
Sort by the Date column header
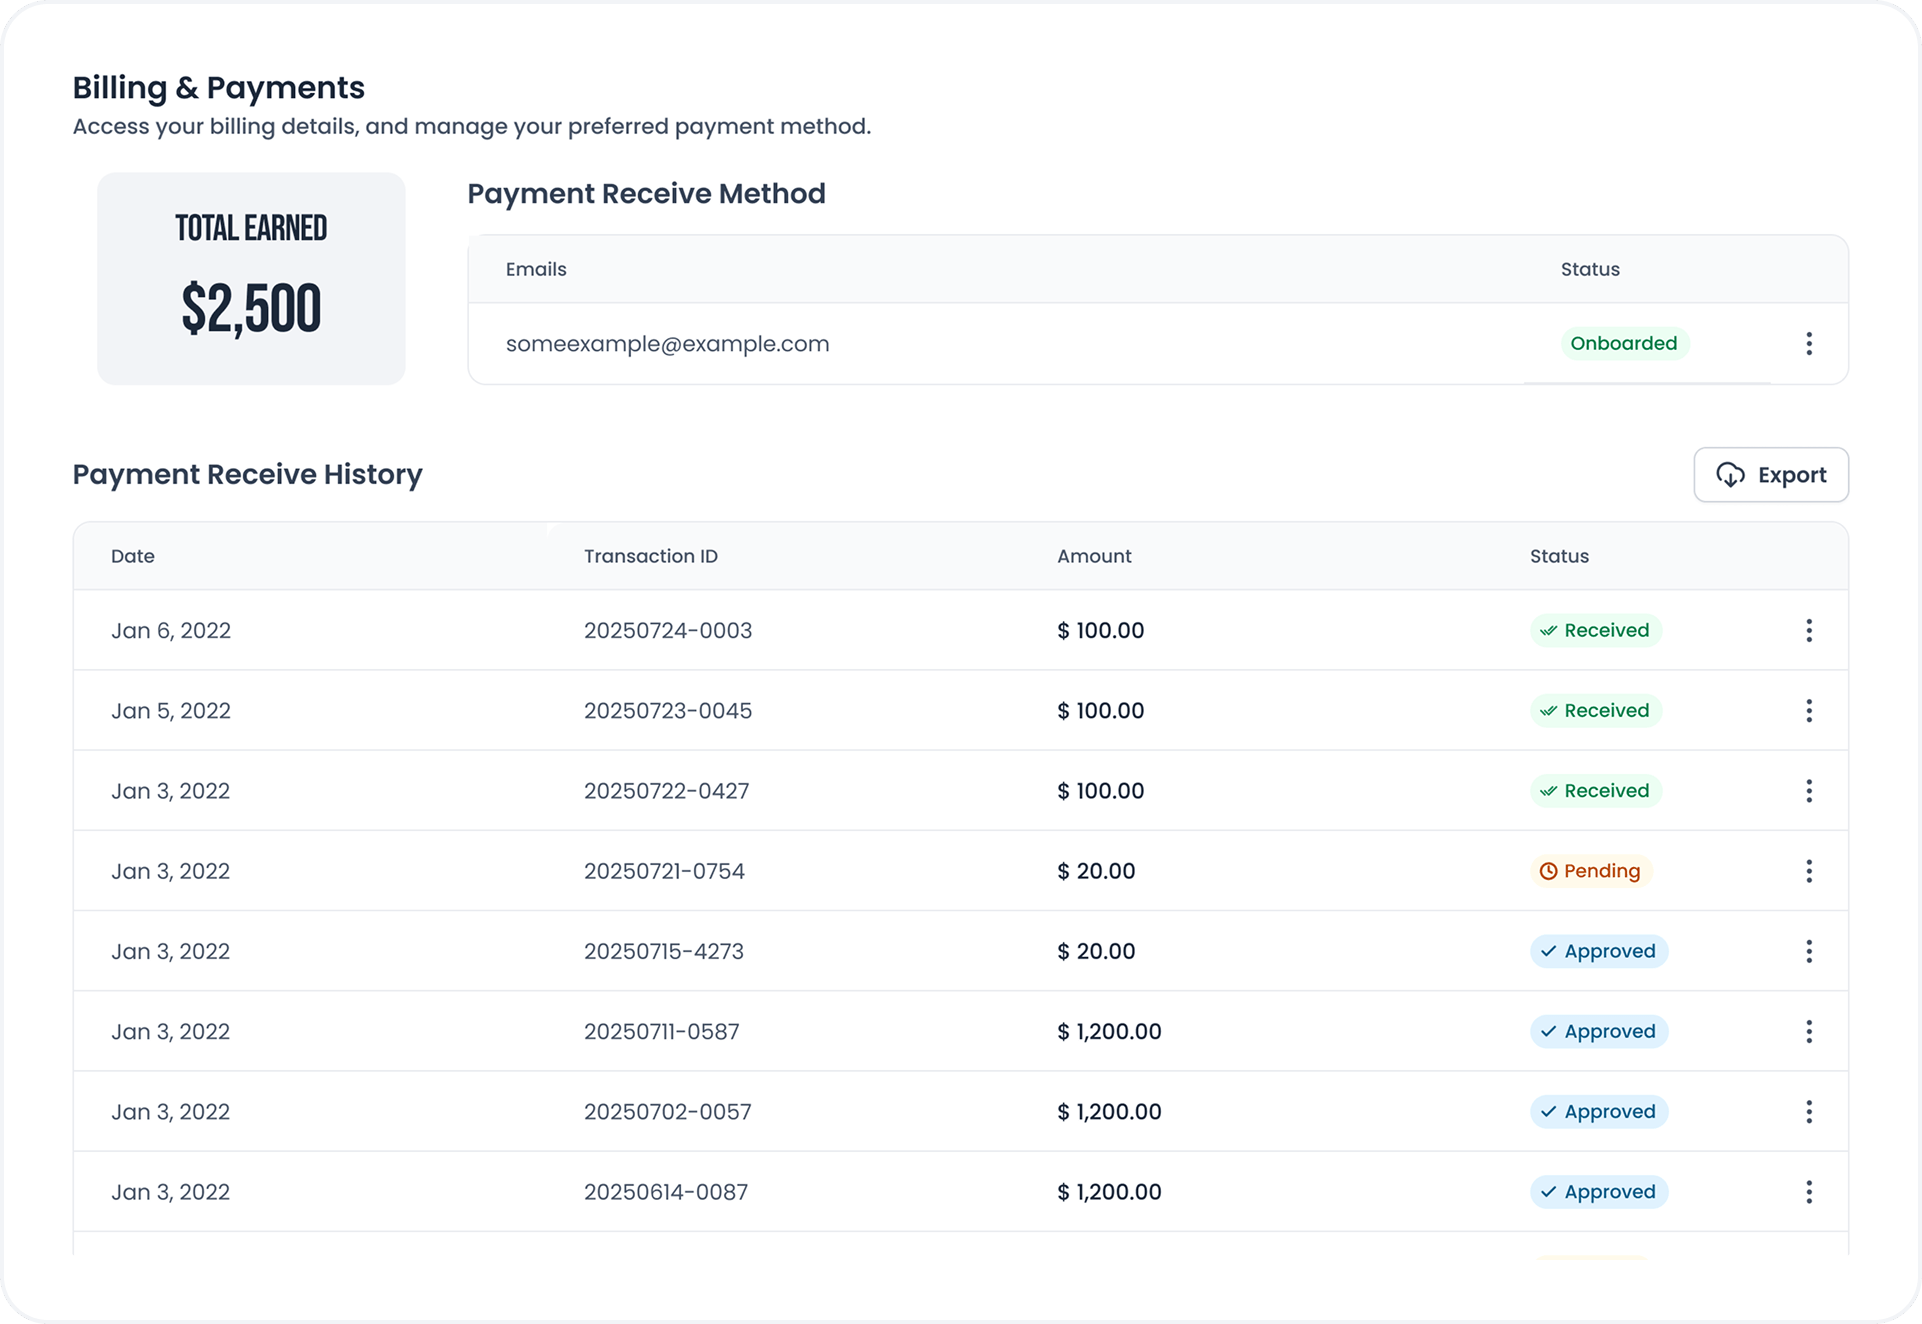tap(133, 556)
